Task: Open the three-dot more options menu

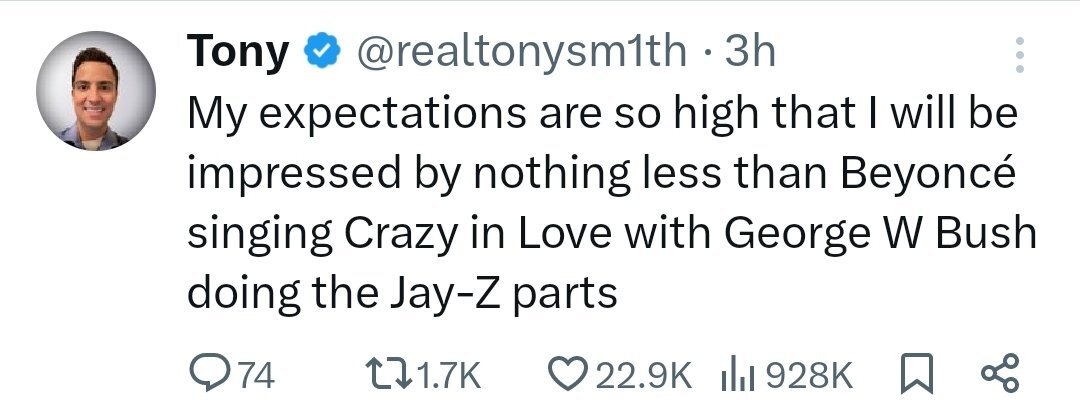Action: click(x=1018, y=55)
